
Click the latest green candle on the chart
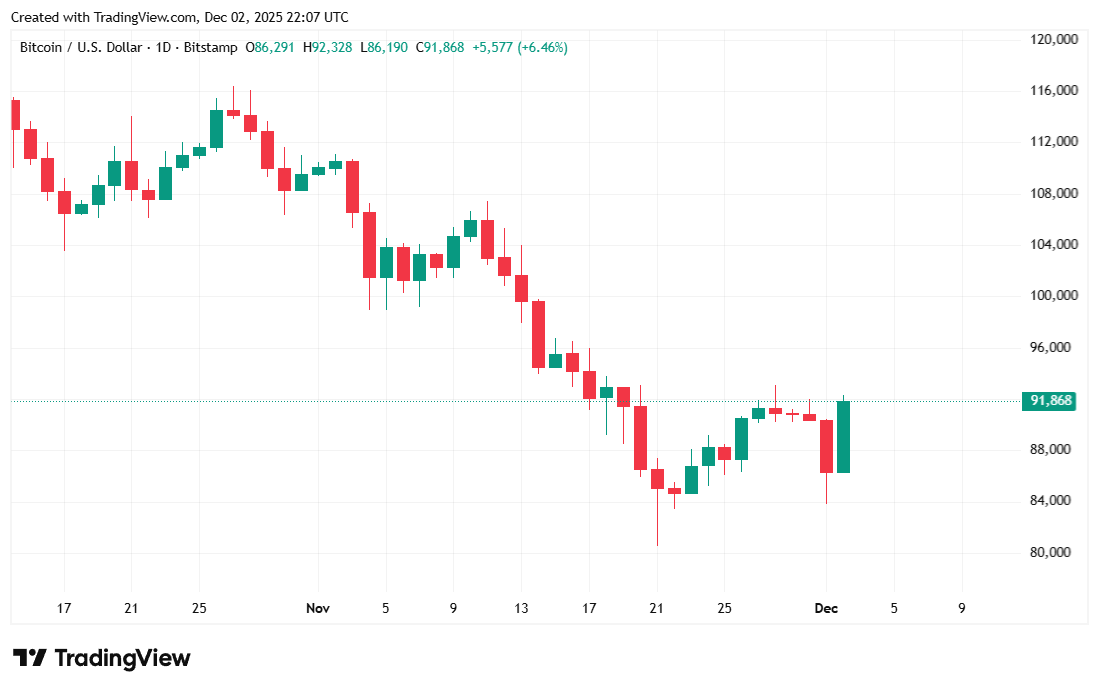click(843, 437)
